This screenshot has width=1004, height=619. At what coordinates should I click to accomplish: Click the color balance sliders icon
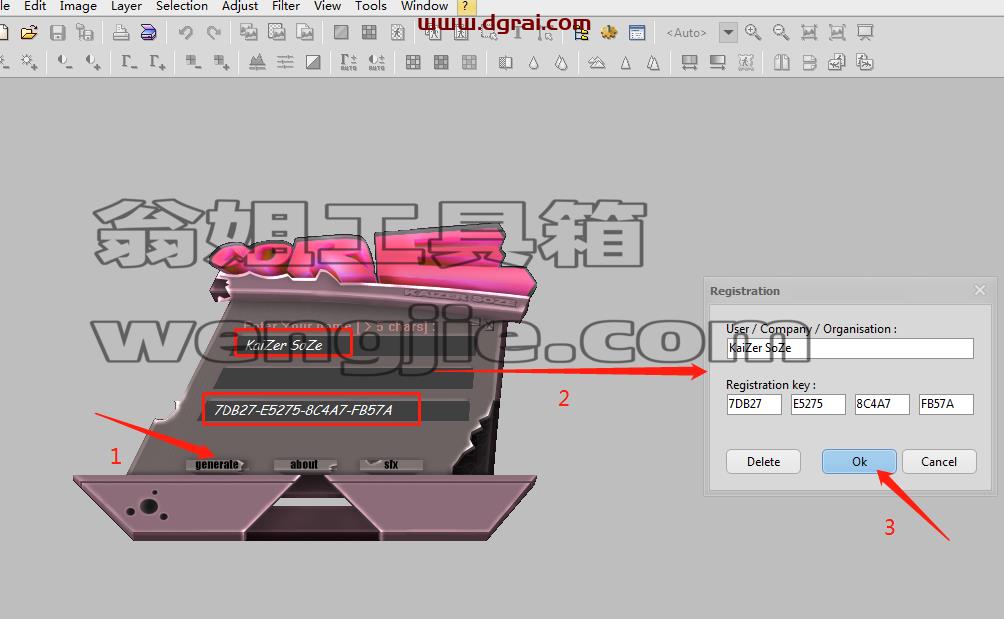[x=285, y=62]
